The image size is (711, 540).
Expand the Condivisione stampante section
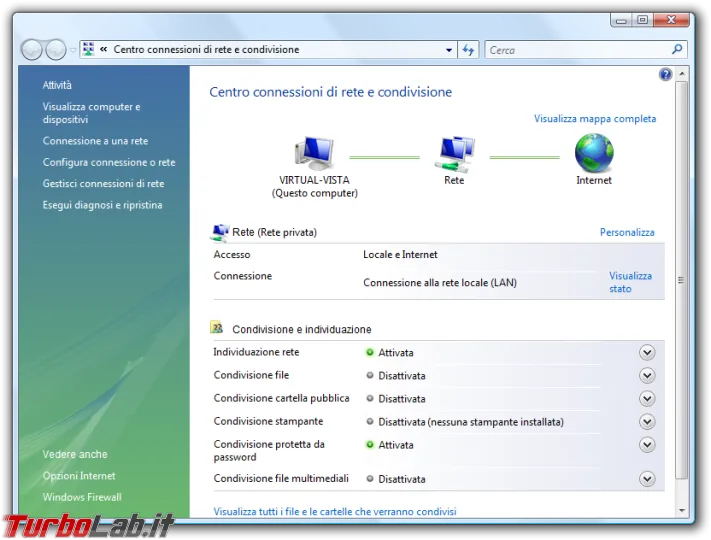pyautogui.click(x=647, y=422)
